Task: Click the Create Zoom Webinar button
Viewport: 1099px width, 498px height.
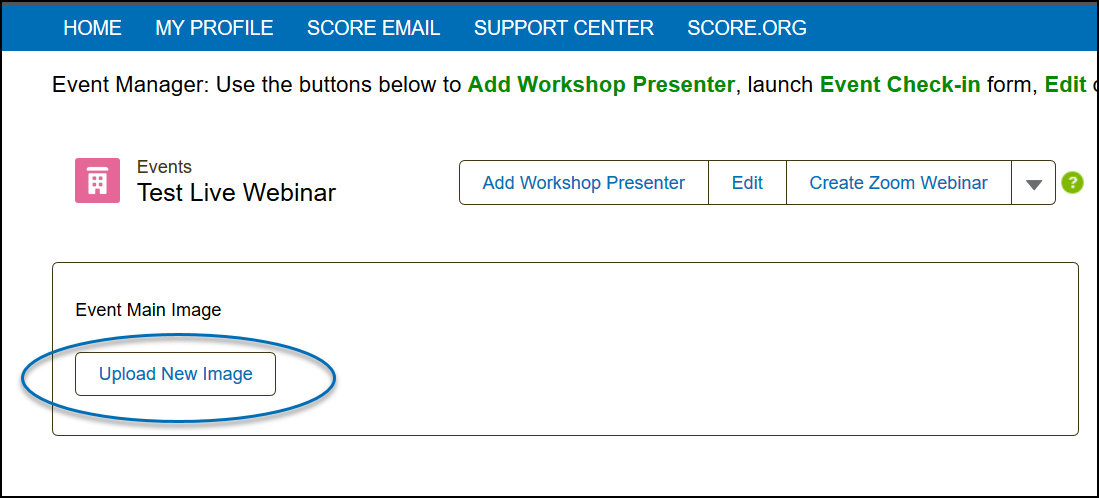Action: pyautogui.click(x=898, y=183)
